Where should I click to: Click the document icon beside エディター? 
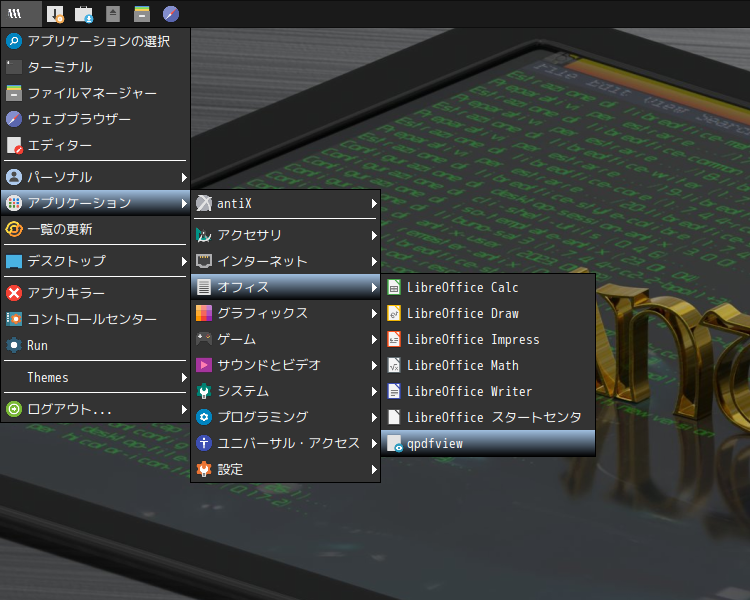click(x=14, y=145)
